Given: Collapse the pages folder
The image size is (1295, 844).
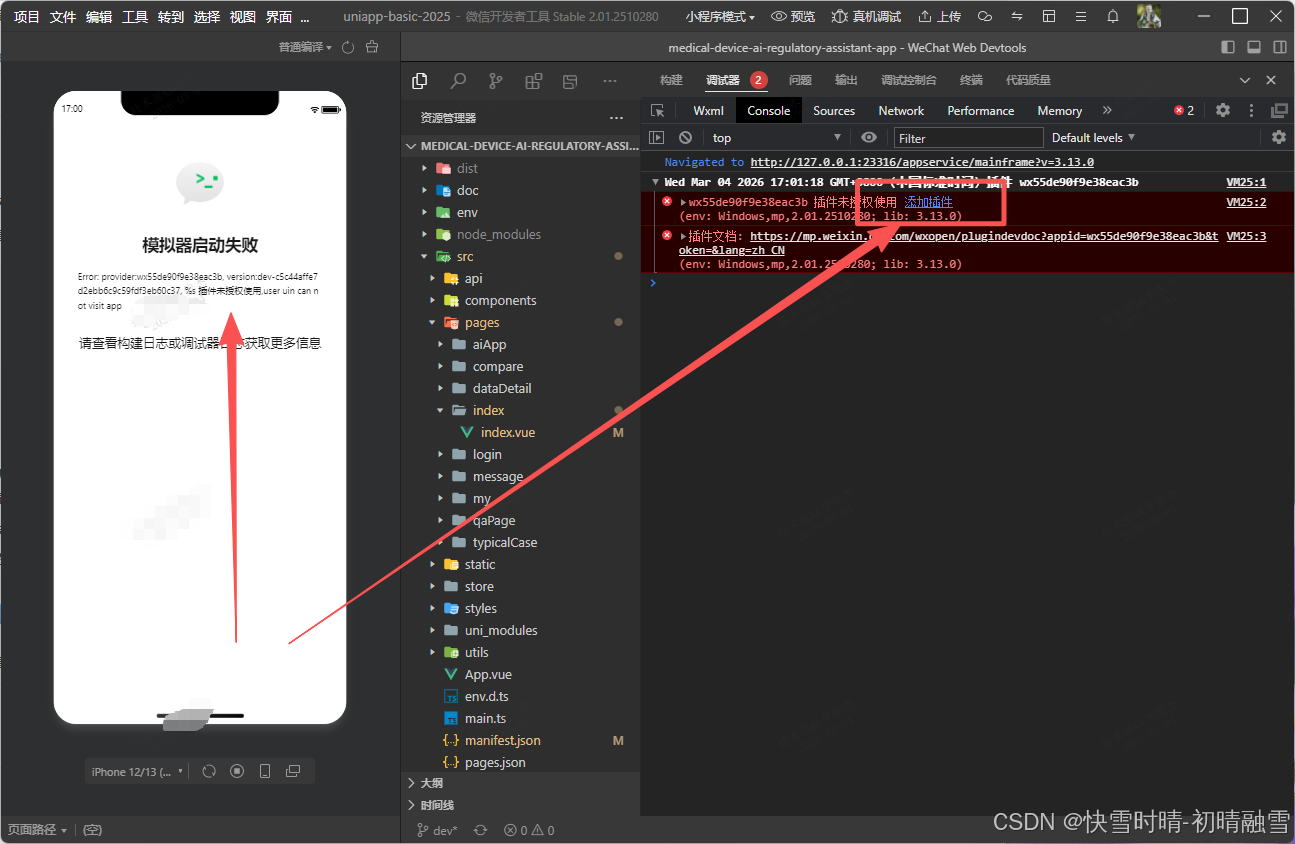Looking at the screenshot, I should [520, 322].
